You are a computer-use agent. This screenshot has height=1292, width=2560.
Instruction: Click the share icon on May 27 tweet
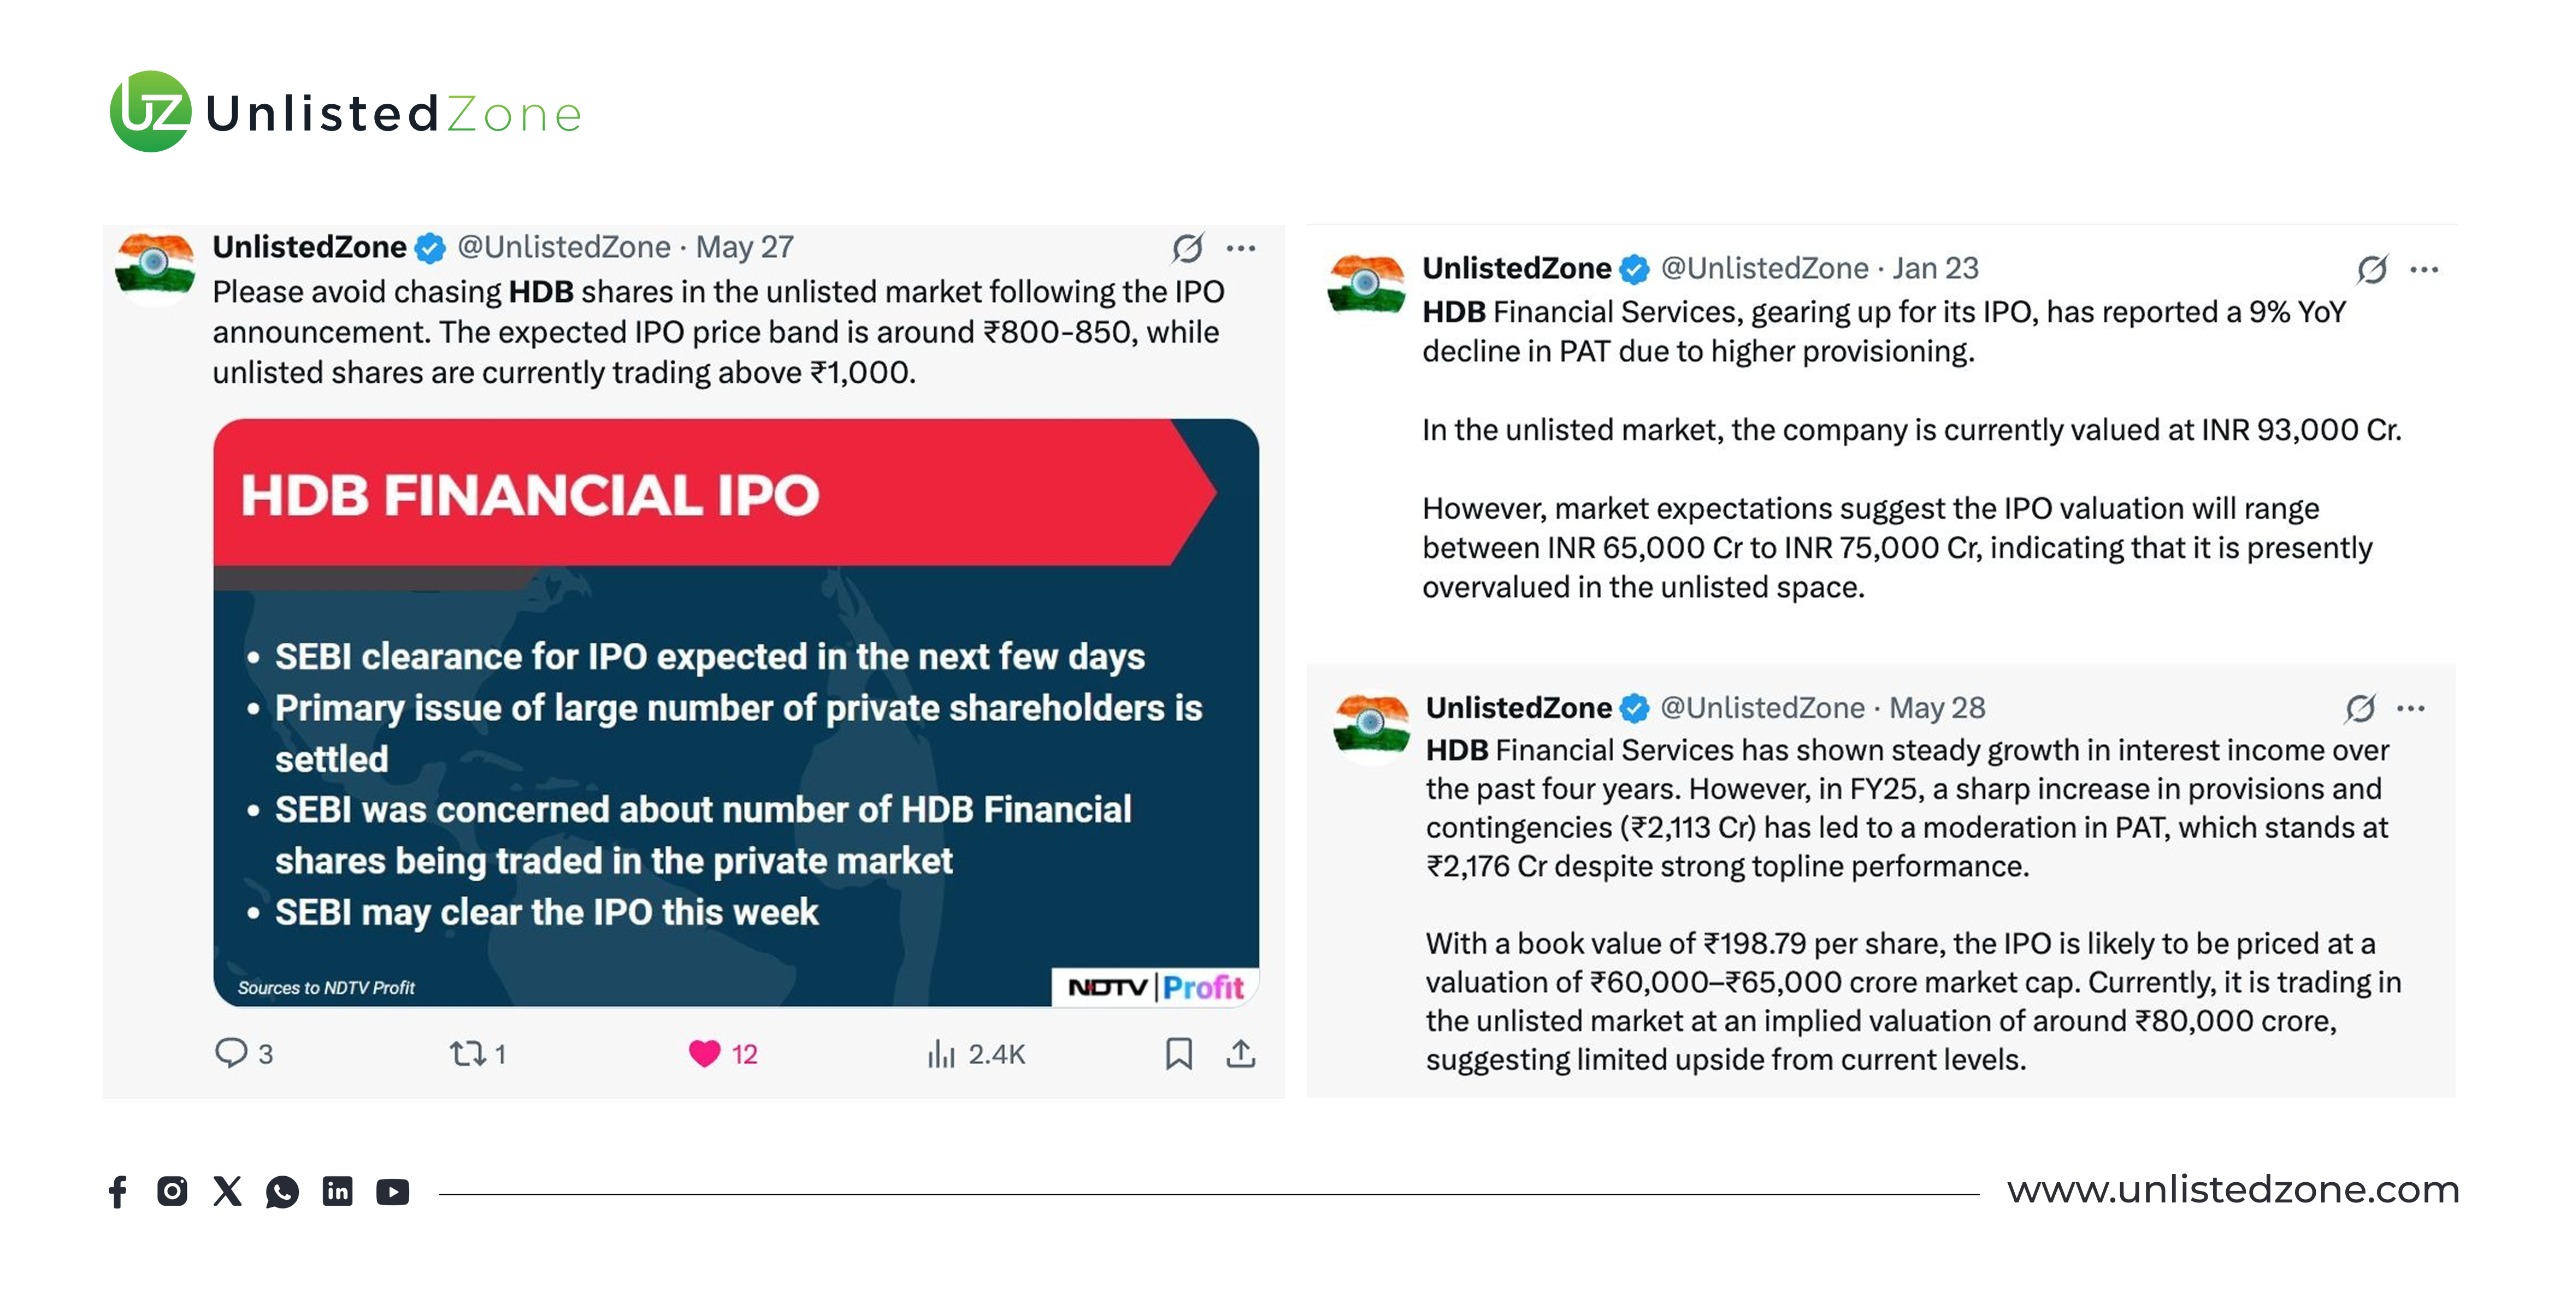[x=1241, y=1053]
